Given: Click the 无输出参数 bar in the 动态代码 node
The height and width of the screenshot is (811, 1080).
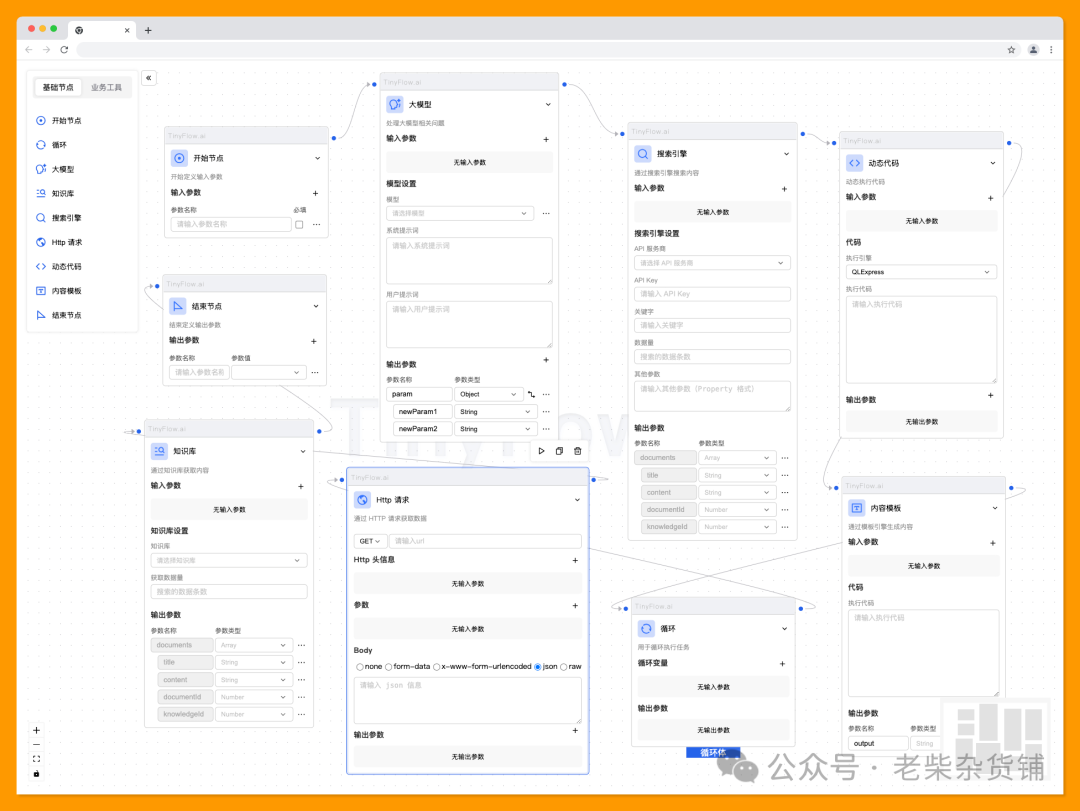Looking at the screenshot, I should click(922, 422).
